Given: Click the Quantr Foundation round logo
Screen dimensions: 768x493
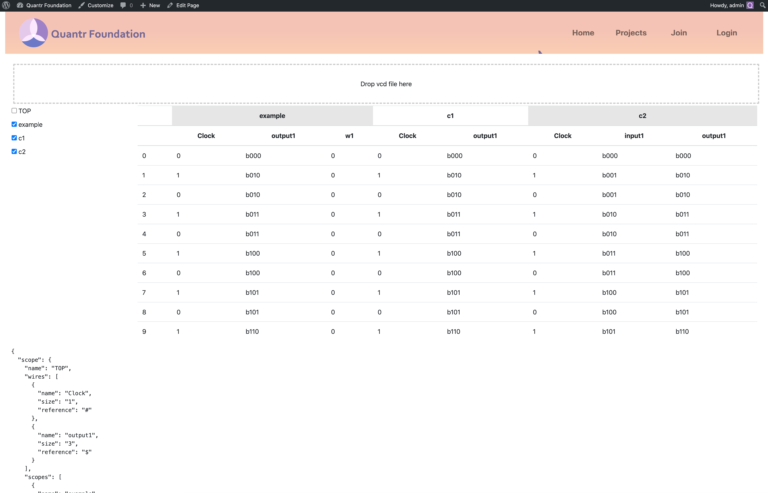Looking at the screenshot, I should pyautogui.click(x=33, y=33).
